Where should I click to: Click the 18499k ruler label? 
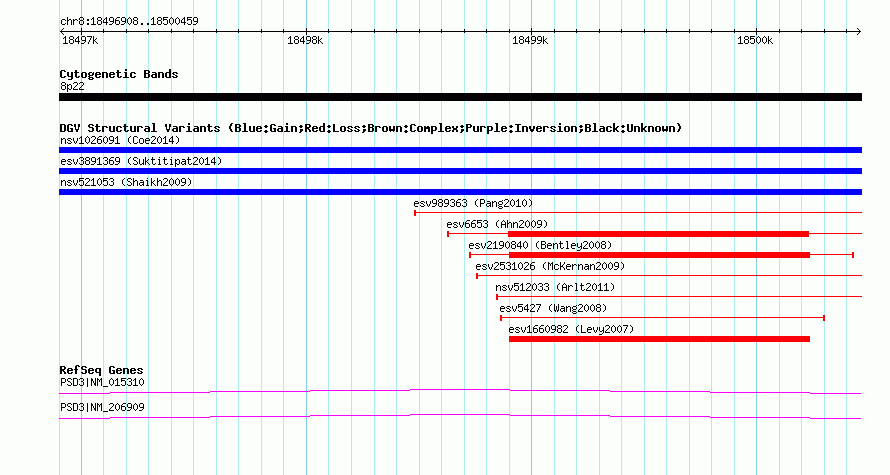[x=530, y=40]
